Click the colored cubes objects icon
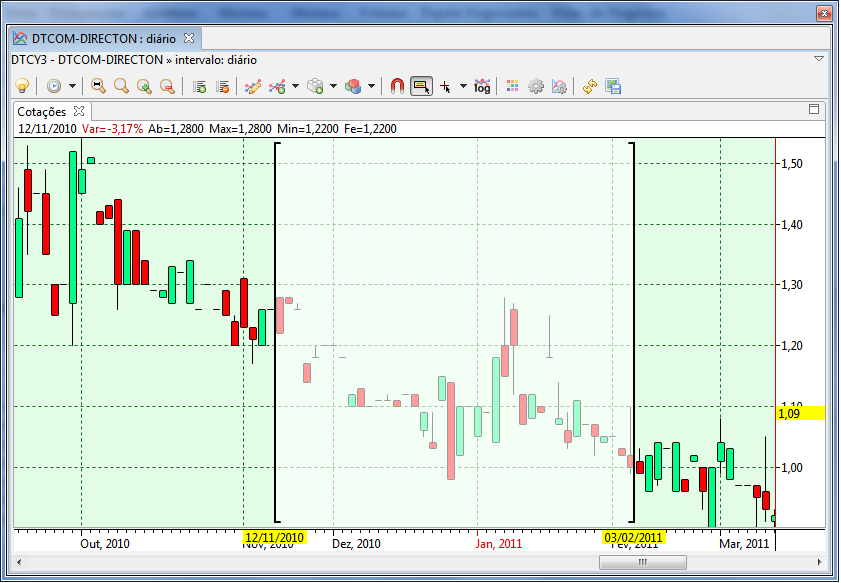Screen dimensions: 841x583 (x=353, y=86)
